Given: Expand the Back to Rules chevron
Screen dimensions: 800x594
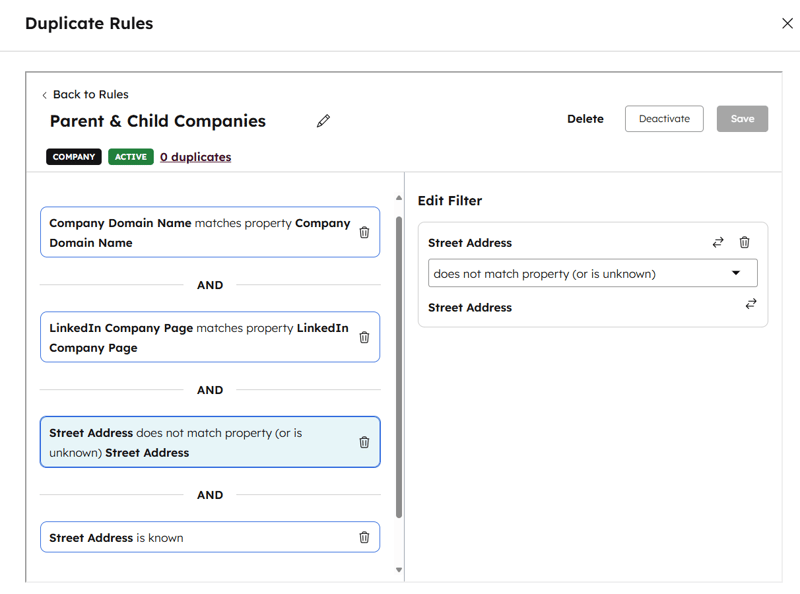Looking at the screenshot, I should (44, 94).
